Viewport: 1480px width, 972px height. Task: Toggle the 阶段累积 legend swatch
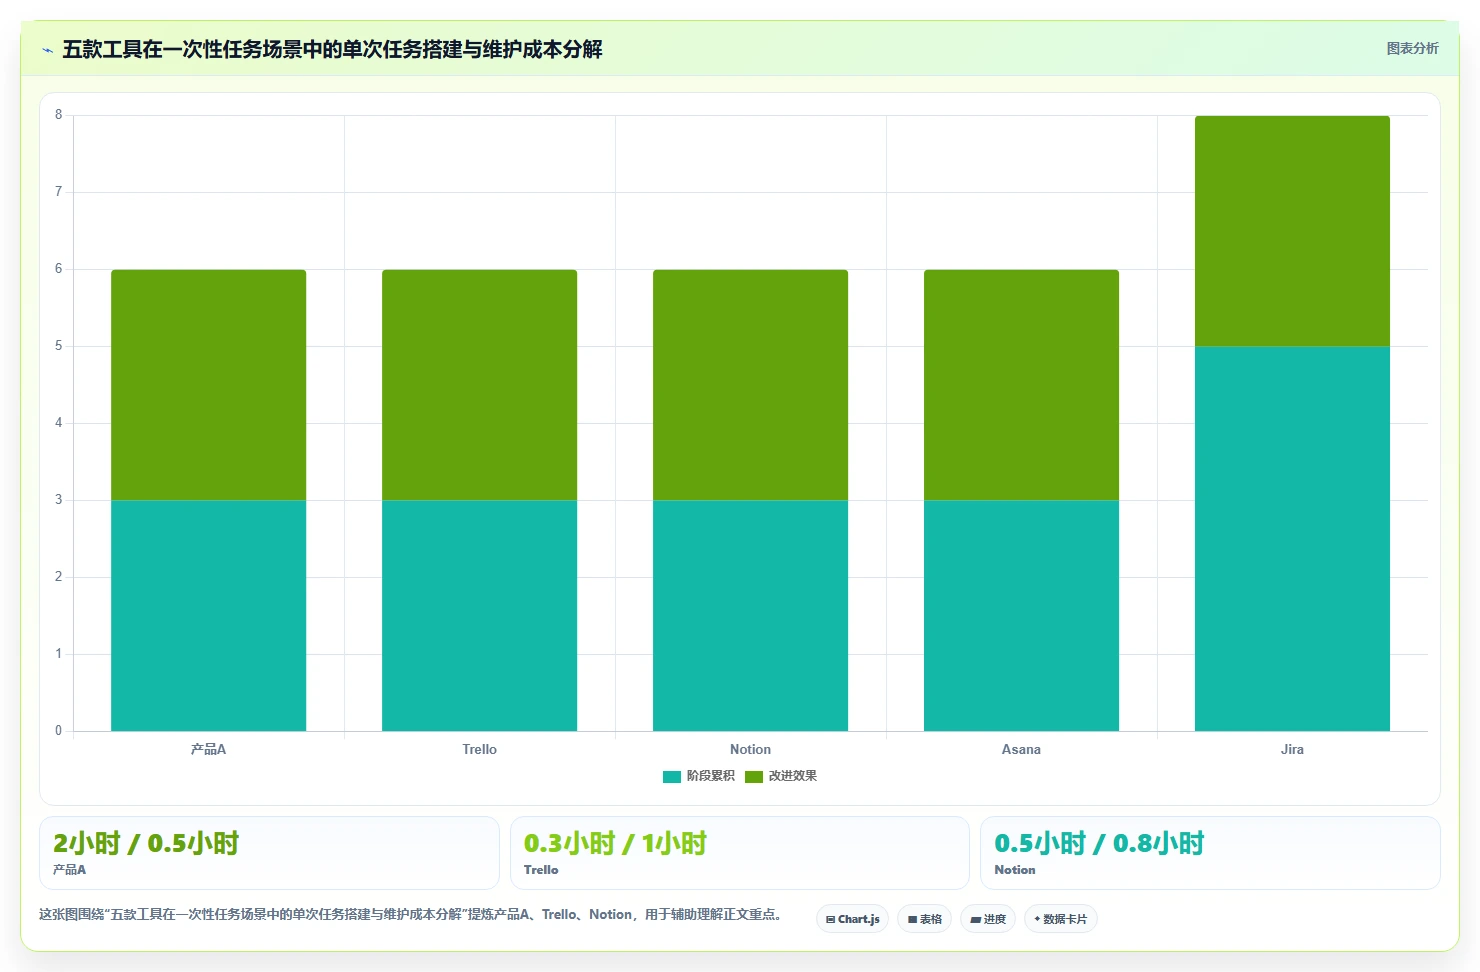tap(671, 776)
